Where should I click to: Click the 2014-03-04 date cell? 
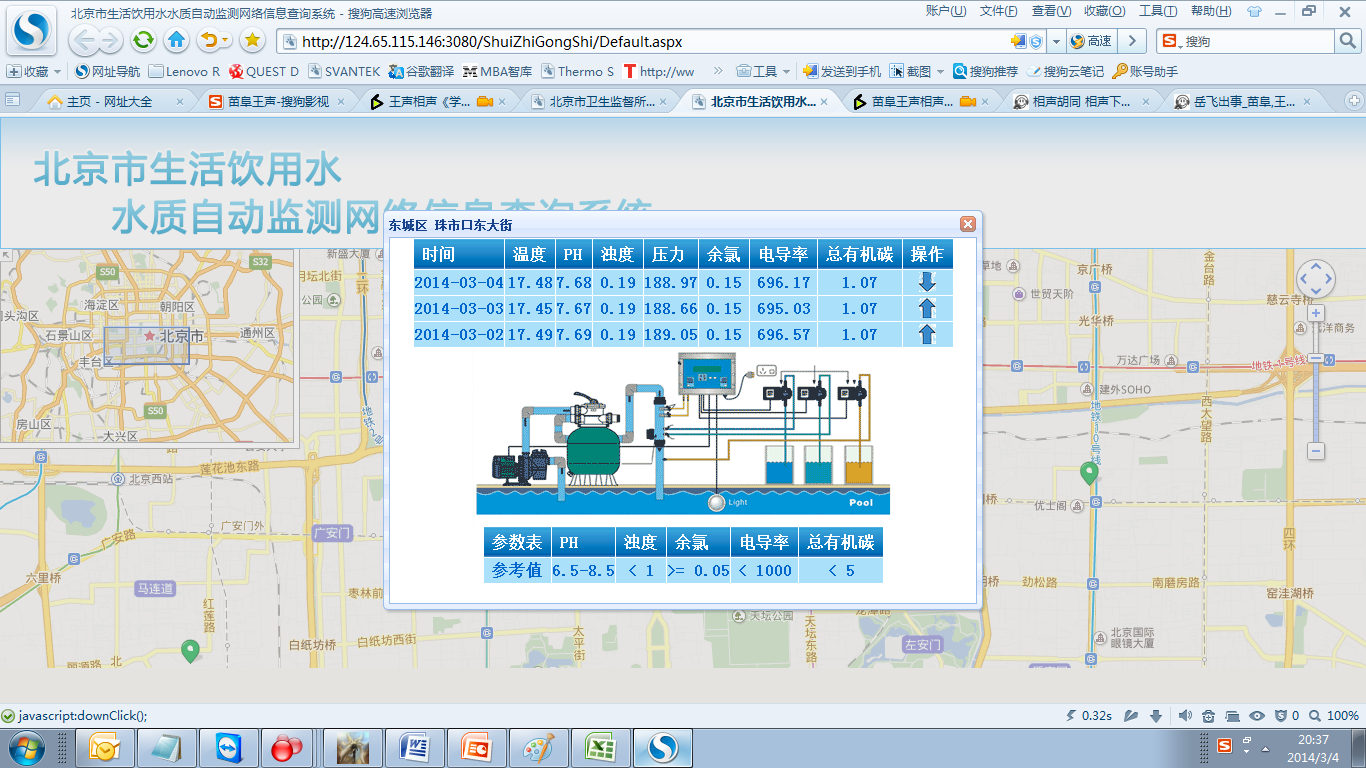pos(459,283)
